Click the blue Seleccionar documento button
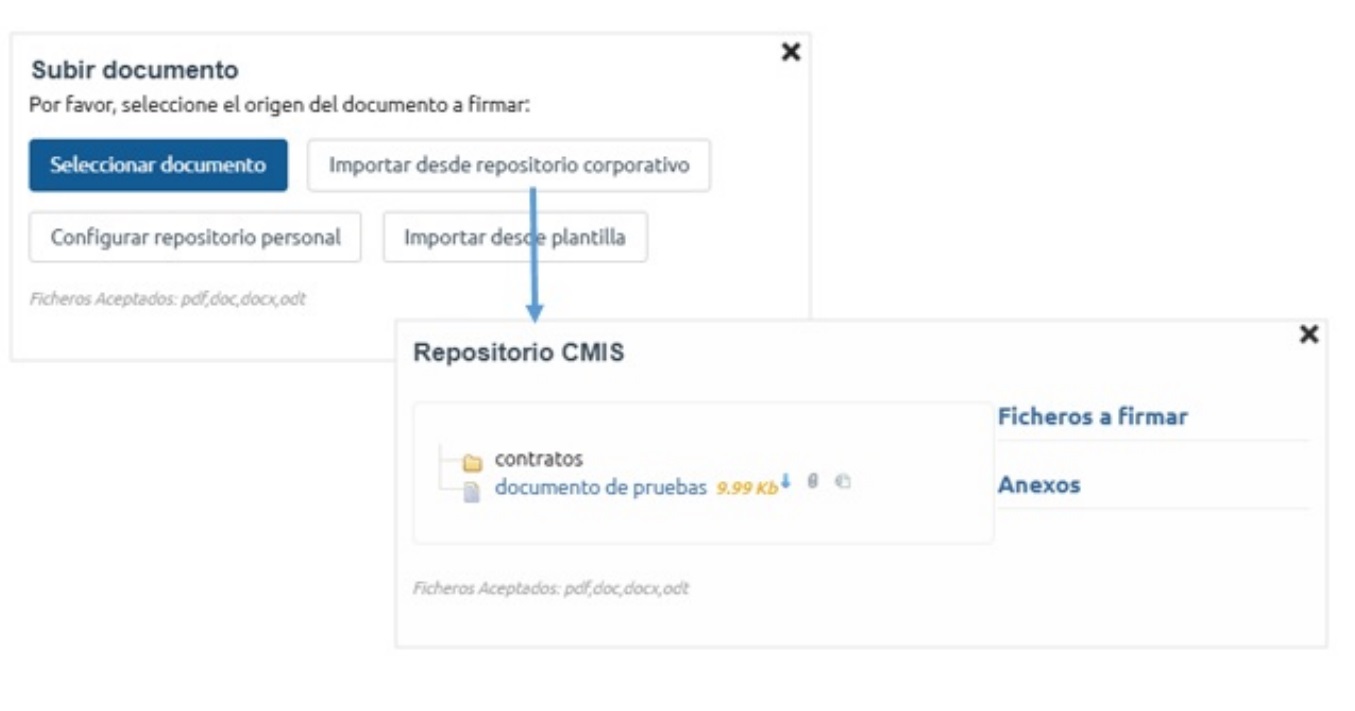Viewport: 1355px width, 711px height. 158,165
